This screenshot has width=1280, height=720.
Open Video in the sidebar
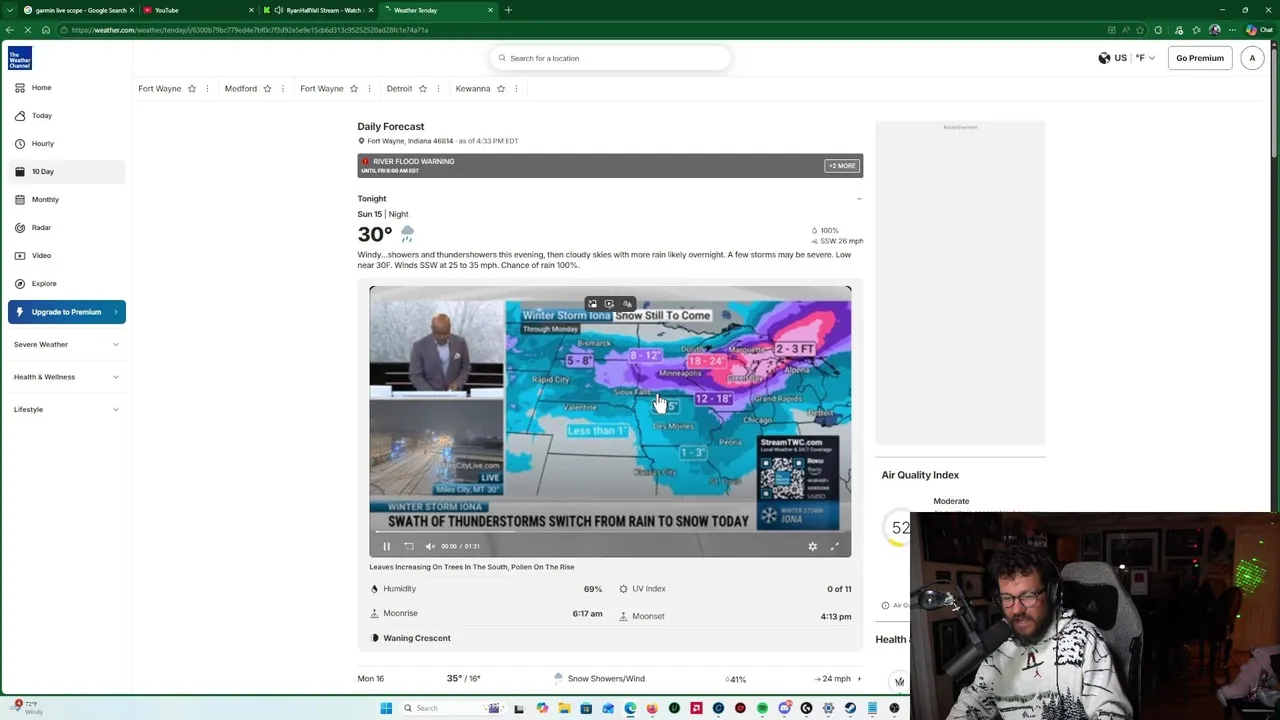(67, 255)
